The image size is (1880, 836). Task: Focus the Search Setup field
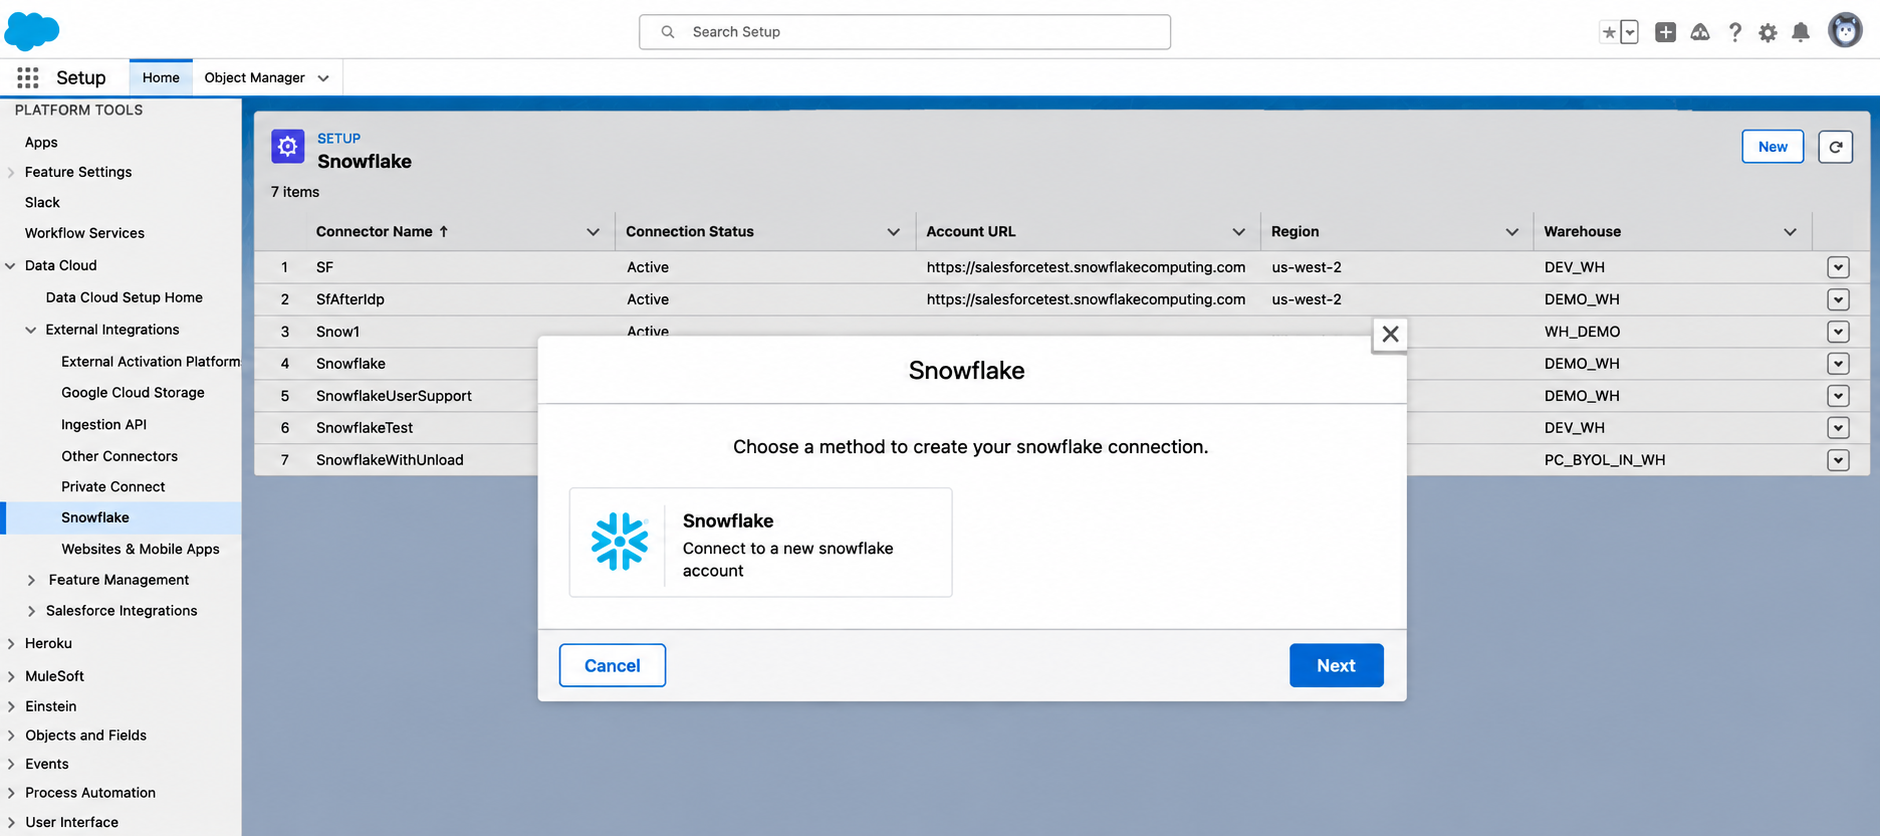(x=904, y=32)
